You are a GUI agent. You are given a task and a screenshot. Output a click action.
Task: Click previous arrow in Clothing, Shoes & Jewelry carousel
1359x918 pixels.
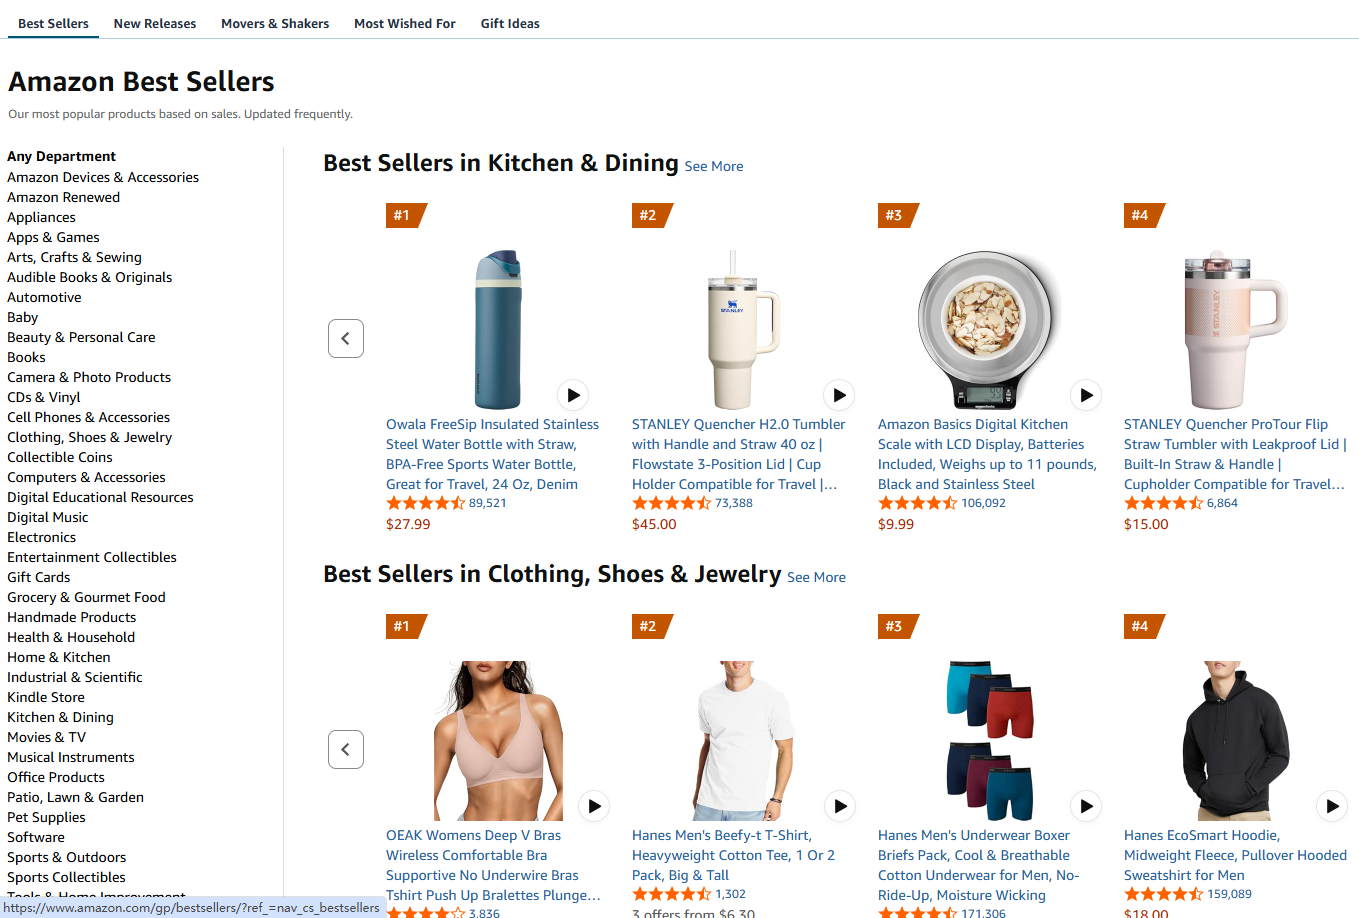point(346,749)
